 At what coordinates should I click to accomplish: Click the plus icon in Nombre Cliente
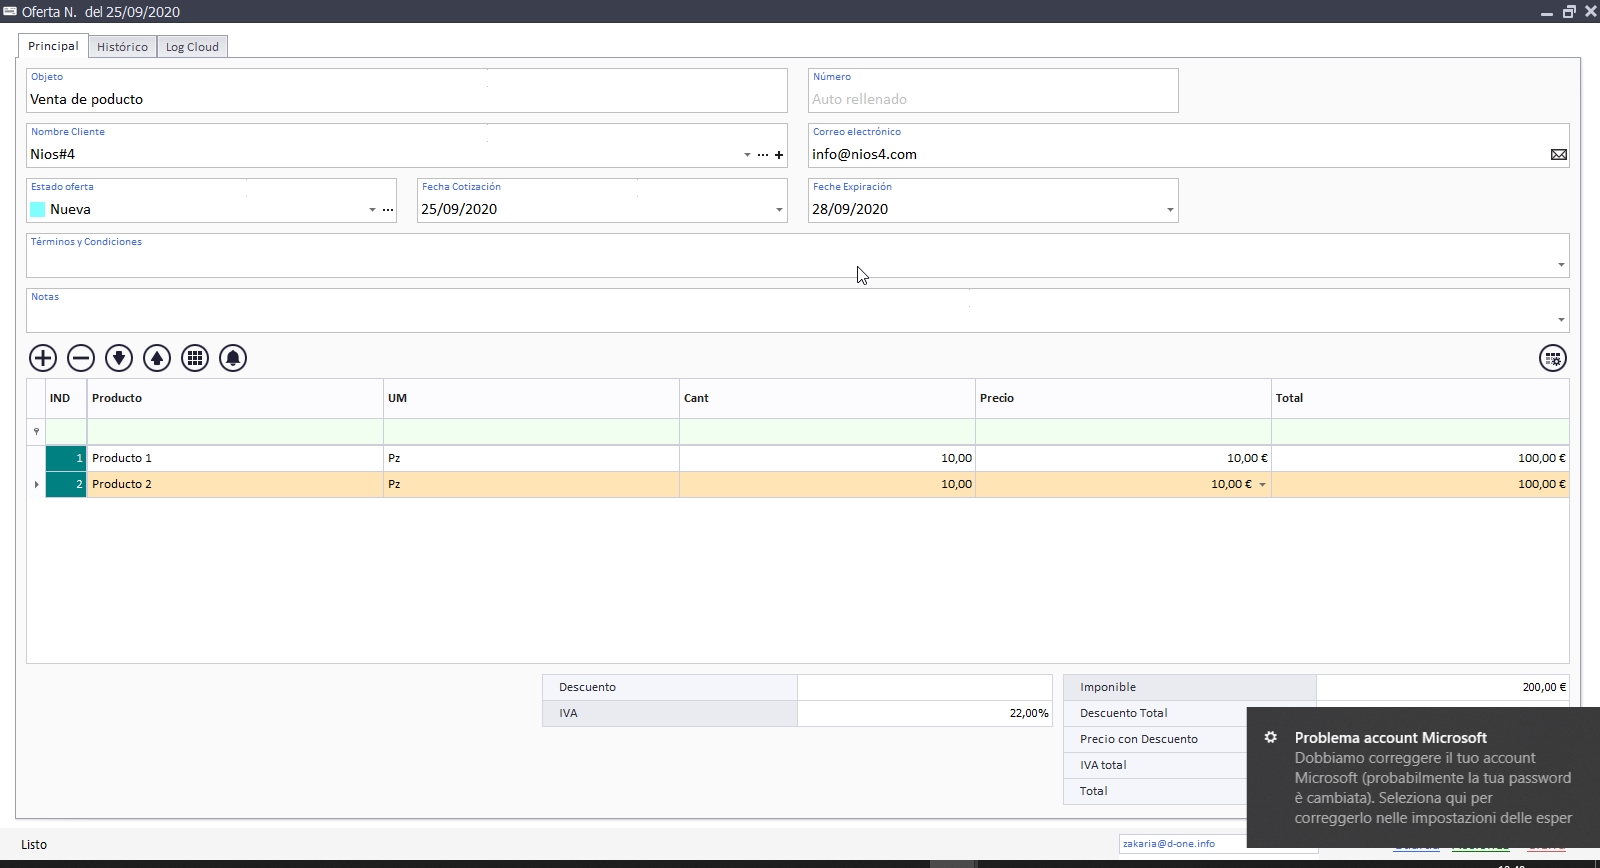[x=779, y=155]
